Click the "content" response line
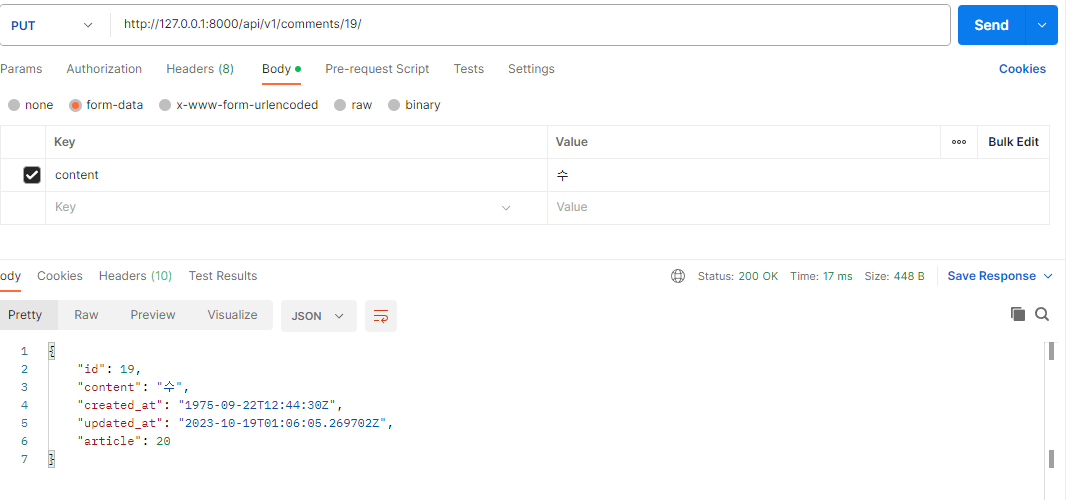 pos(133,387)
